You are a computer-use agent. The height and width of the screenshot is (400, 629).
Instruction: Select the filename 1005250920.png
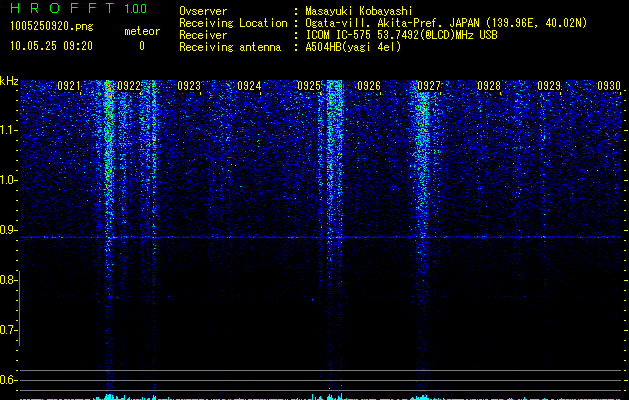click(52, 26)
